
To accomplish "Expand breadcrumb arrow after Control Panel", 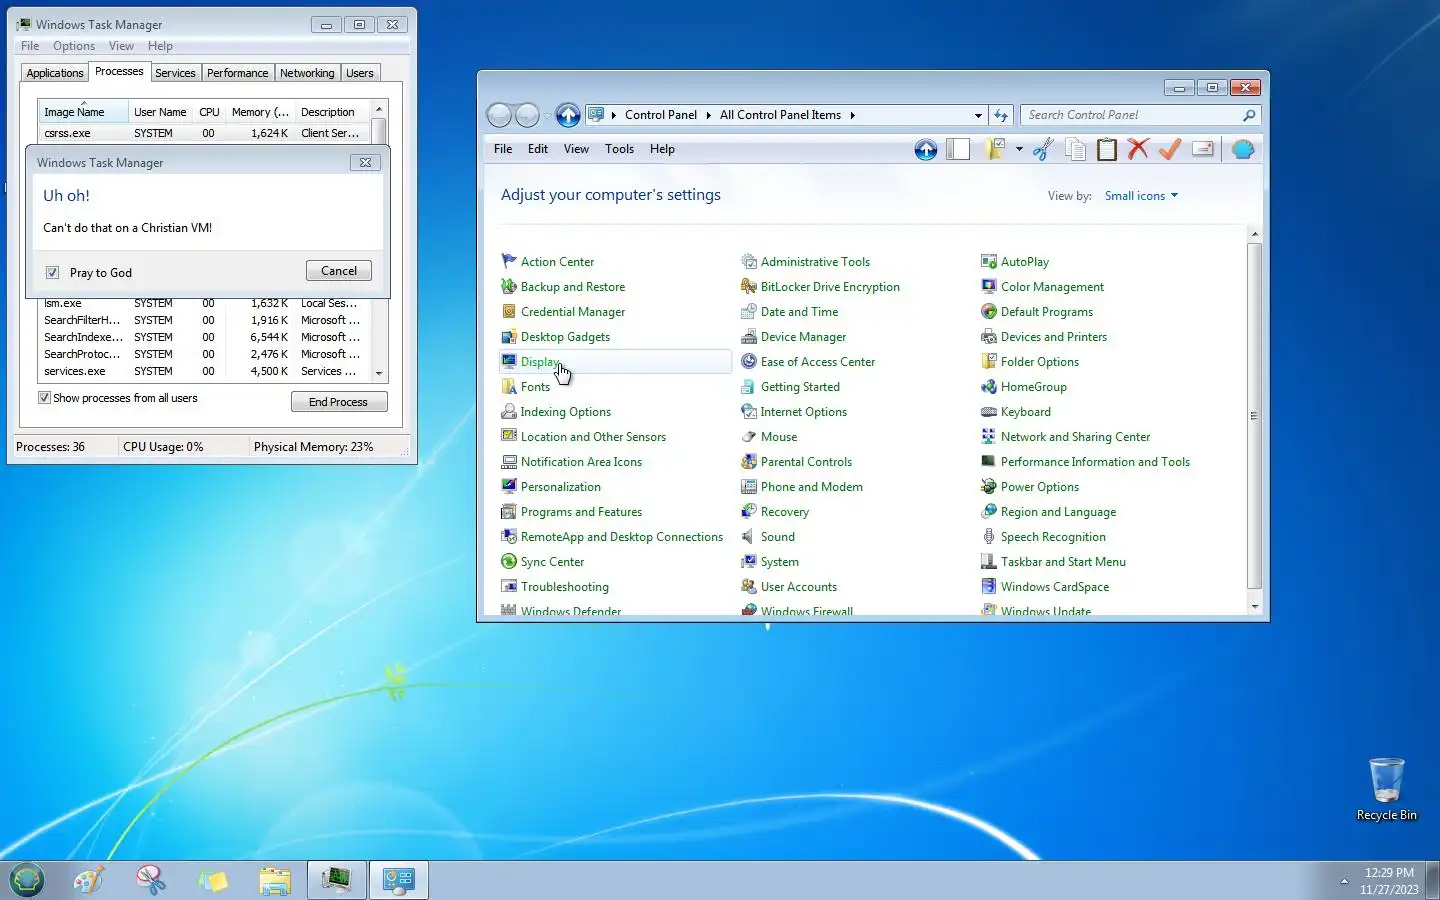I will (708, 115).
